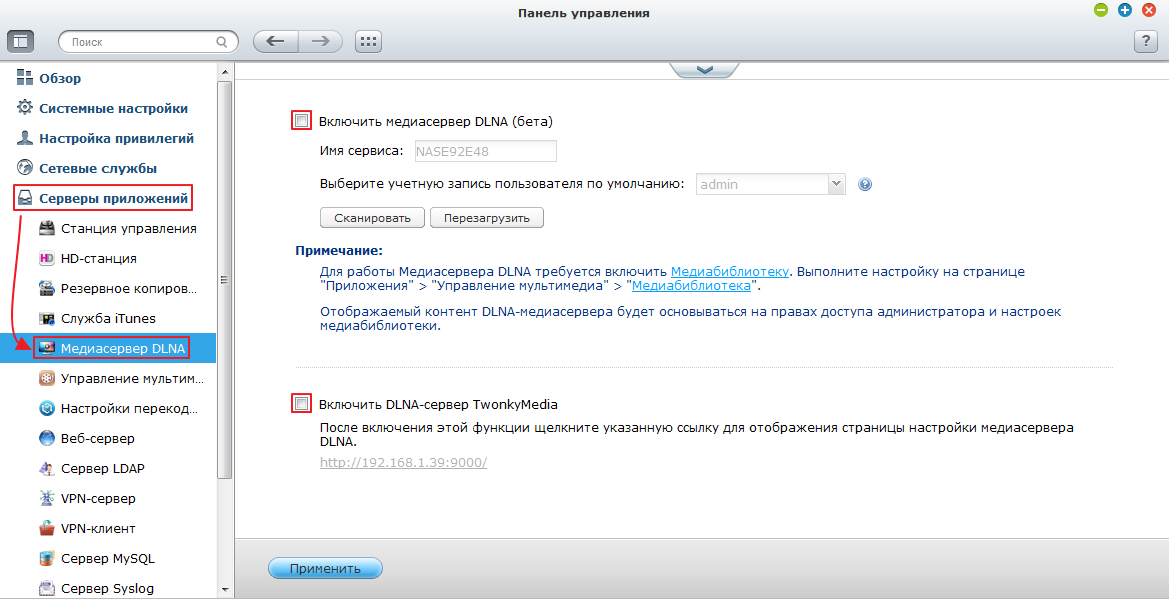This screenshot has width=1169, height=599.
Task: Open help via the question mark button
Action: 1145,42
